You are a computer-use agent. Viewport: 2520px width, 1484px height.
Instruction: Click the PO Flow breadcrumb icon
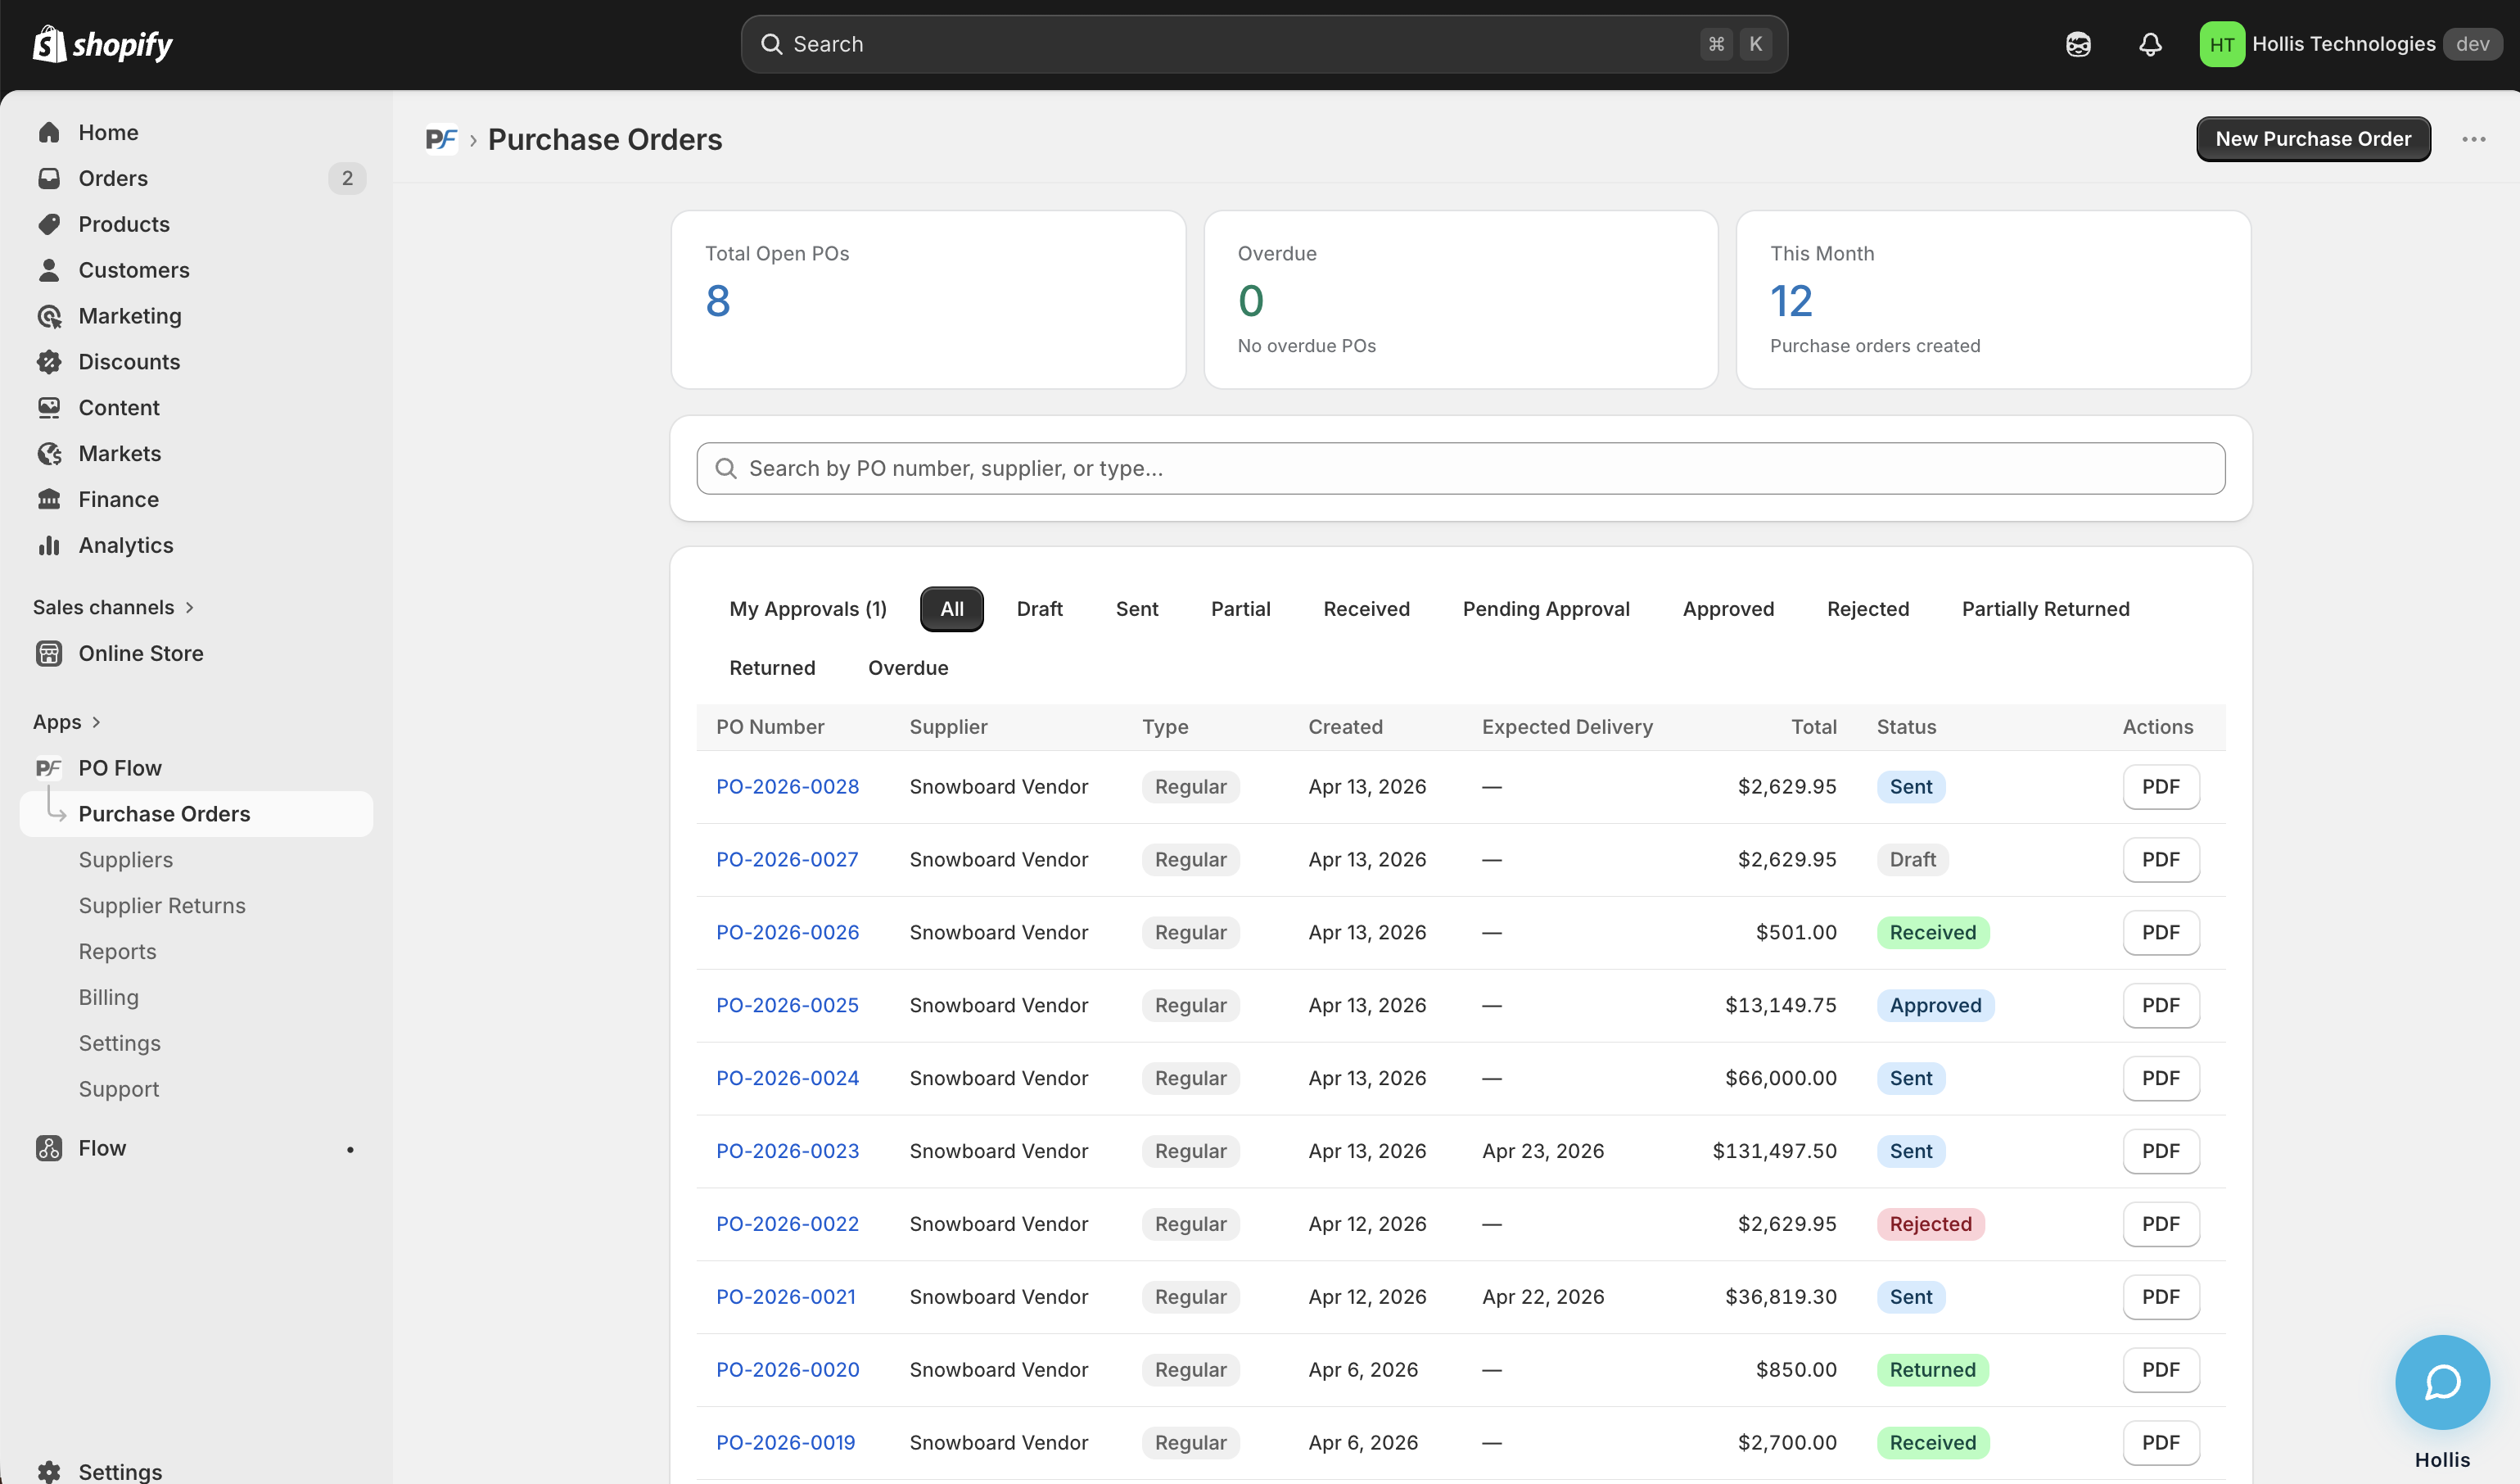coord(441,139)
